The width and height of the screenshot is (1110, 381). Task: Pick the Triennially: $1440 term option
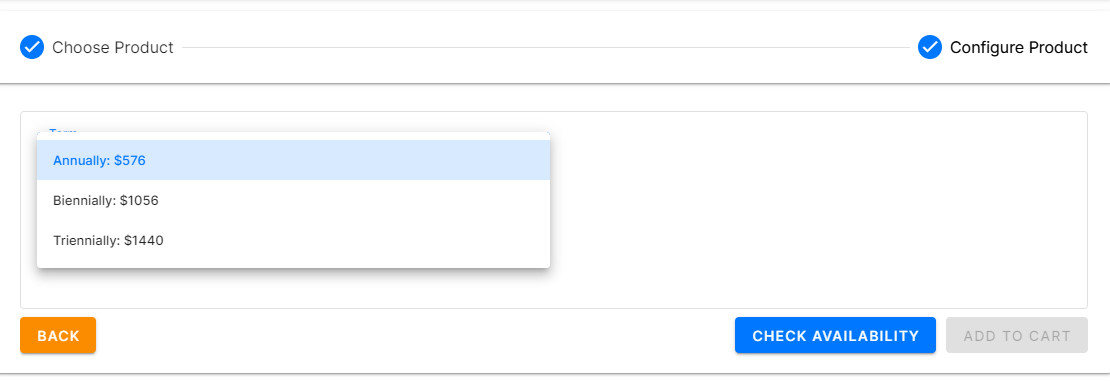(x=293, y=241)
